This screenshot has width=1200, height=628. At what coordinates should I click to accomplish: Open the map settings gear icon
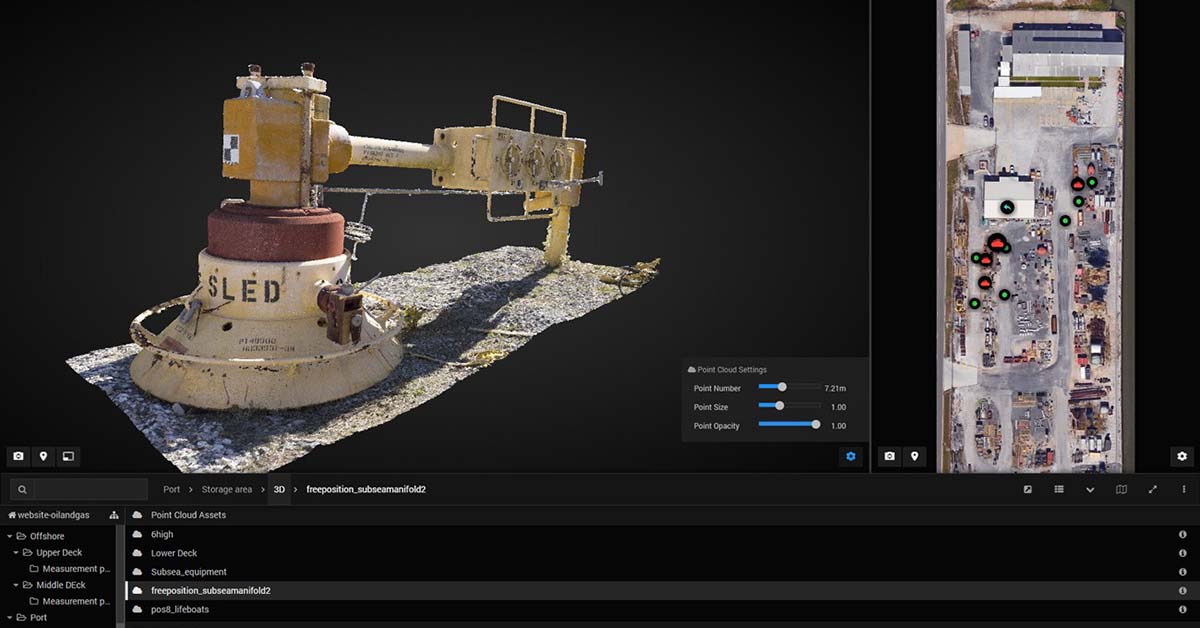coord(1184,456)
